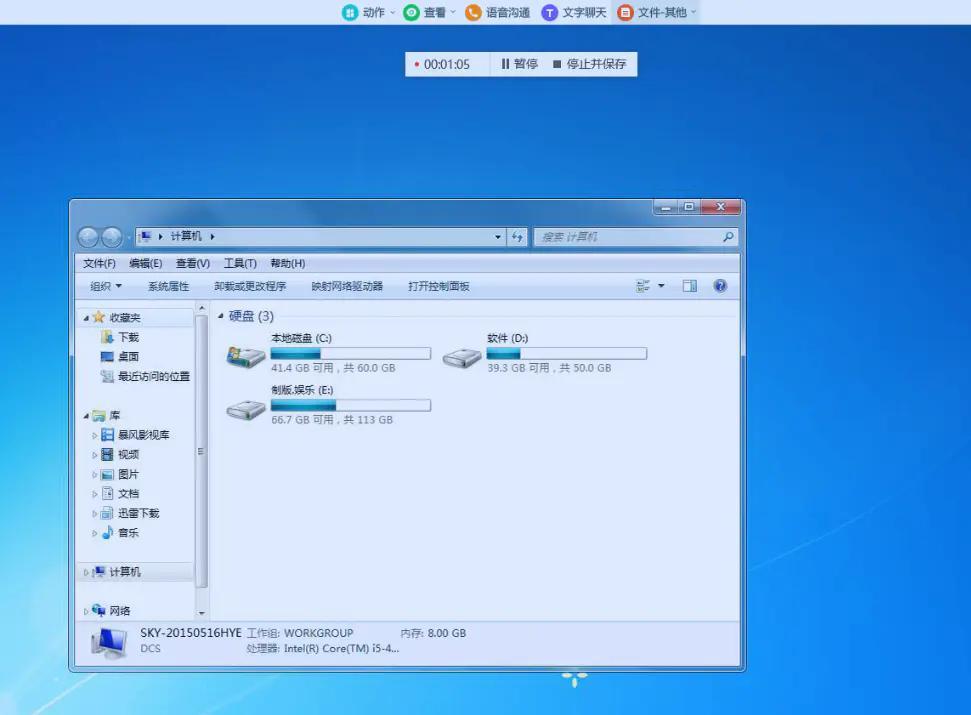971x715 pixels.
Task: Click the computer icon in details pane
Action: pyautogui.click(x=109, y=642)
